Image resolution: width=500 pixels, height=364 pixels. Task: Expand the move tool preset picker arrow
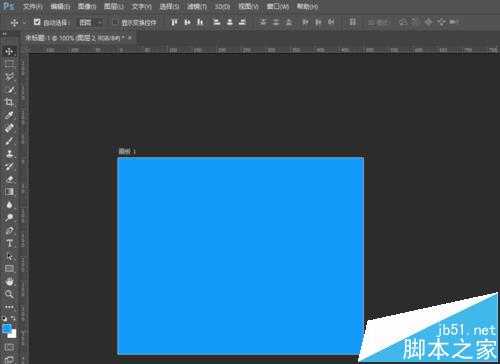coord(24,23)
